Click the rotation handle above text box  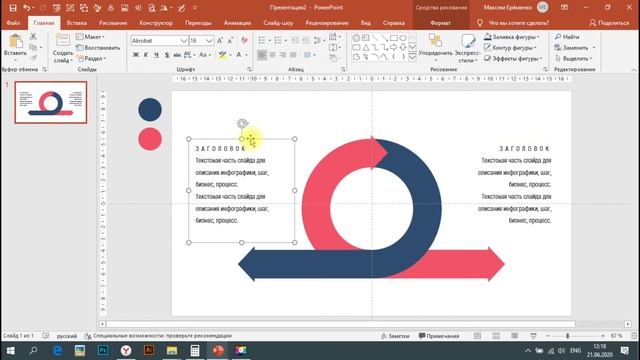[242, 123]
